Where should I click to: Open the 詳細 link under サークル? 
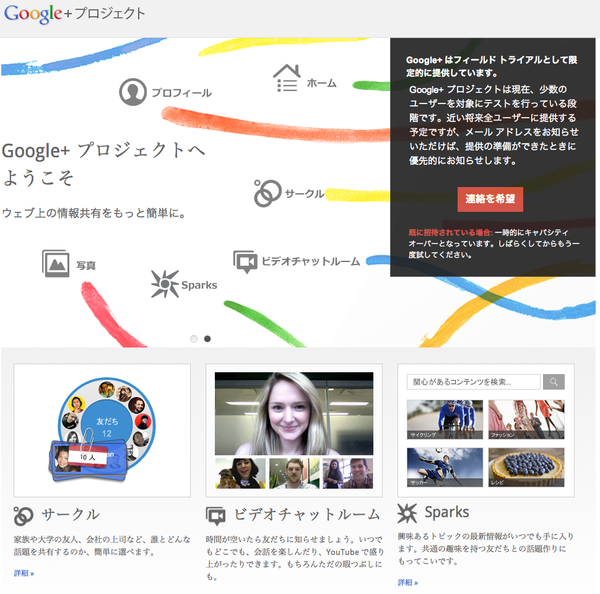pyautogui.click(x=24, y=573)
